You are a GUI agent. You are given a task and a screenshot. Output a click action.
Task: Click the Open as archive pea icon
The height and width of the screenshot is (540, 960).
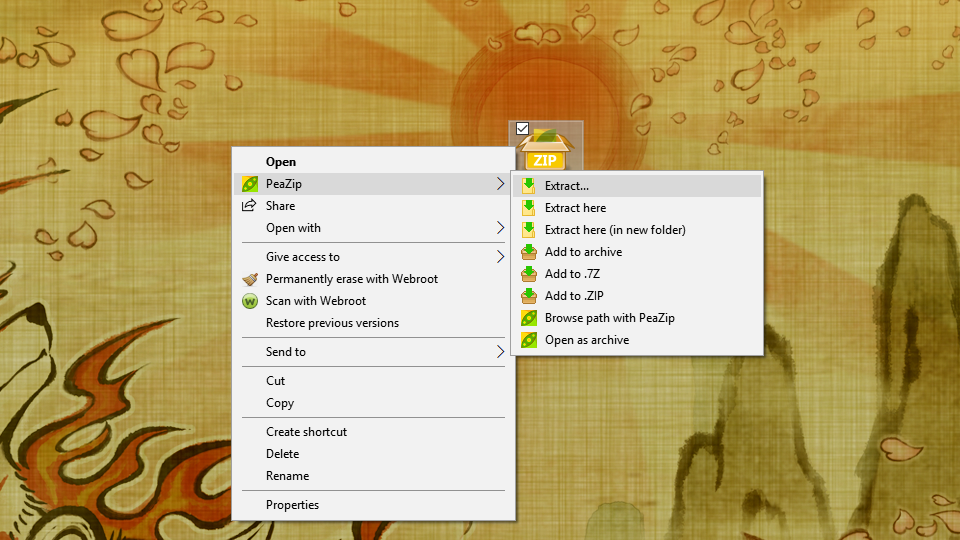tap(528, 340)
